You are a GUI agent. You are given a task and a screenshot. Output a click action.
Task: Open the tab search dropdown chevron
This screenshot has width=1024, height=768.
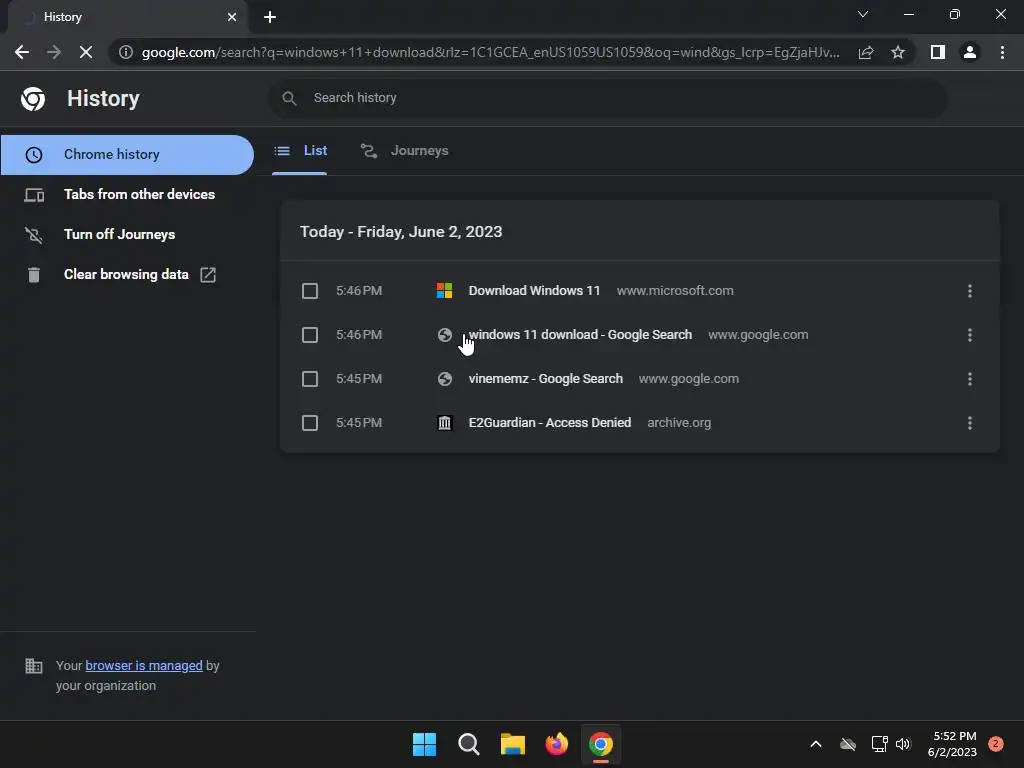pos(863,14)
